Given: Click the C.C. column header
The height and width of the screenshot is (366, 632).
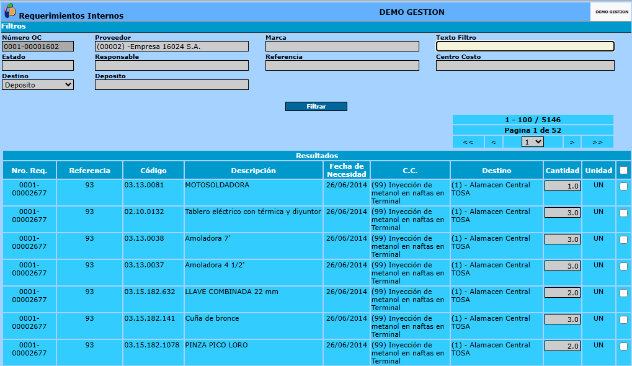Looking at the screenshot, I should [410, 171].
